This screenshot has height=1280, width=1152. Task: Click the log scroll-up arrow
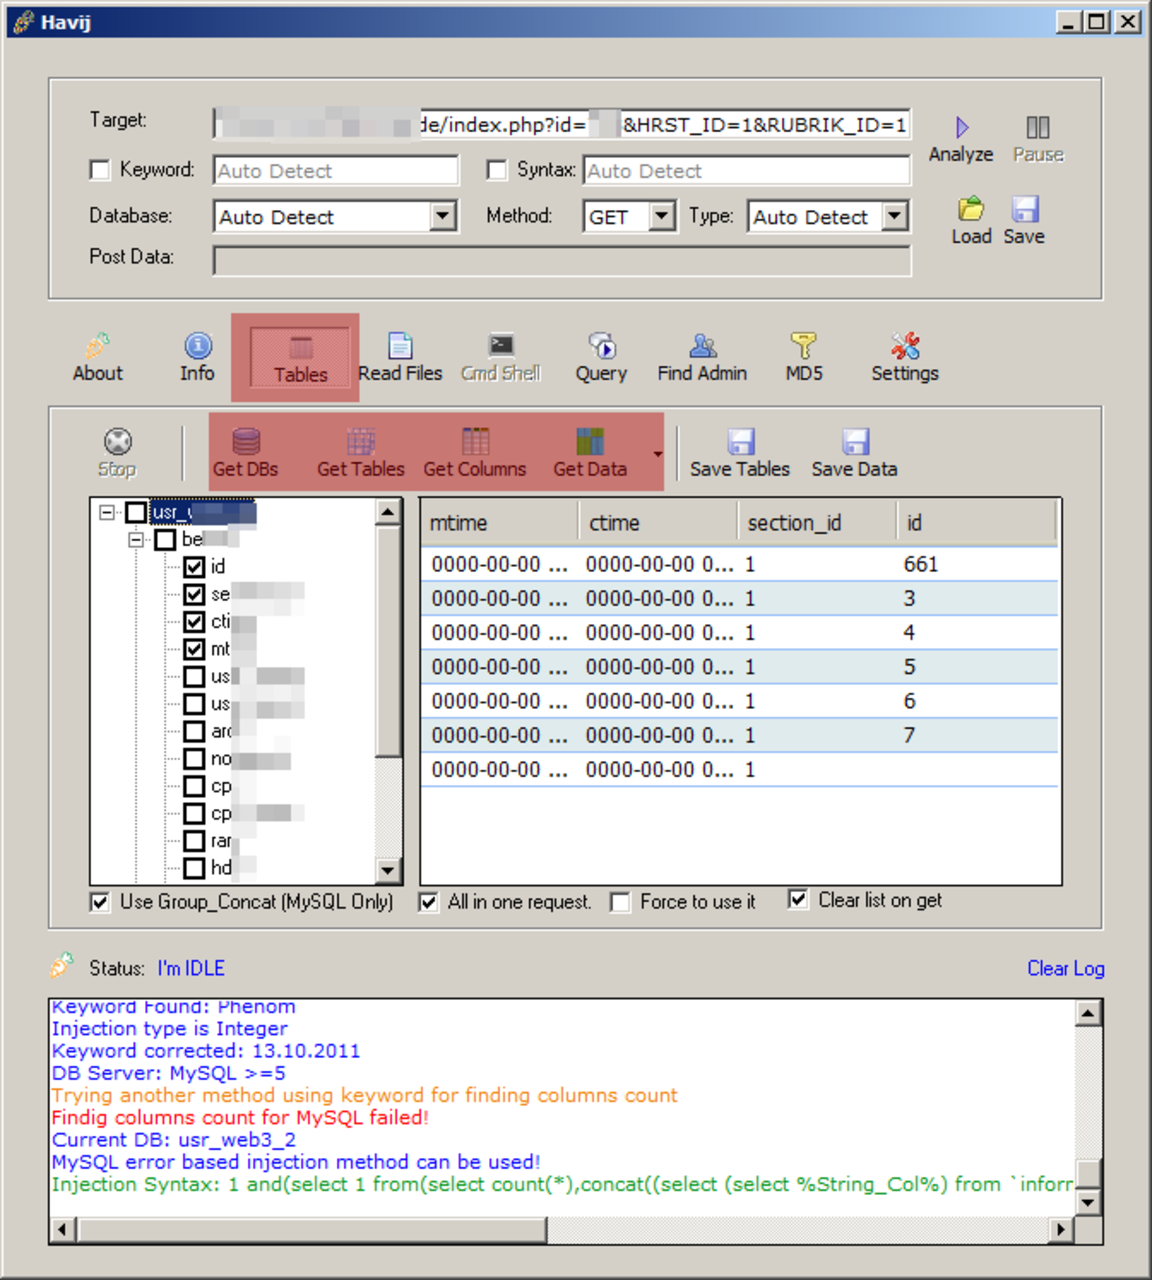(1089, 1013)
